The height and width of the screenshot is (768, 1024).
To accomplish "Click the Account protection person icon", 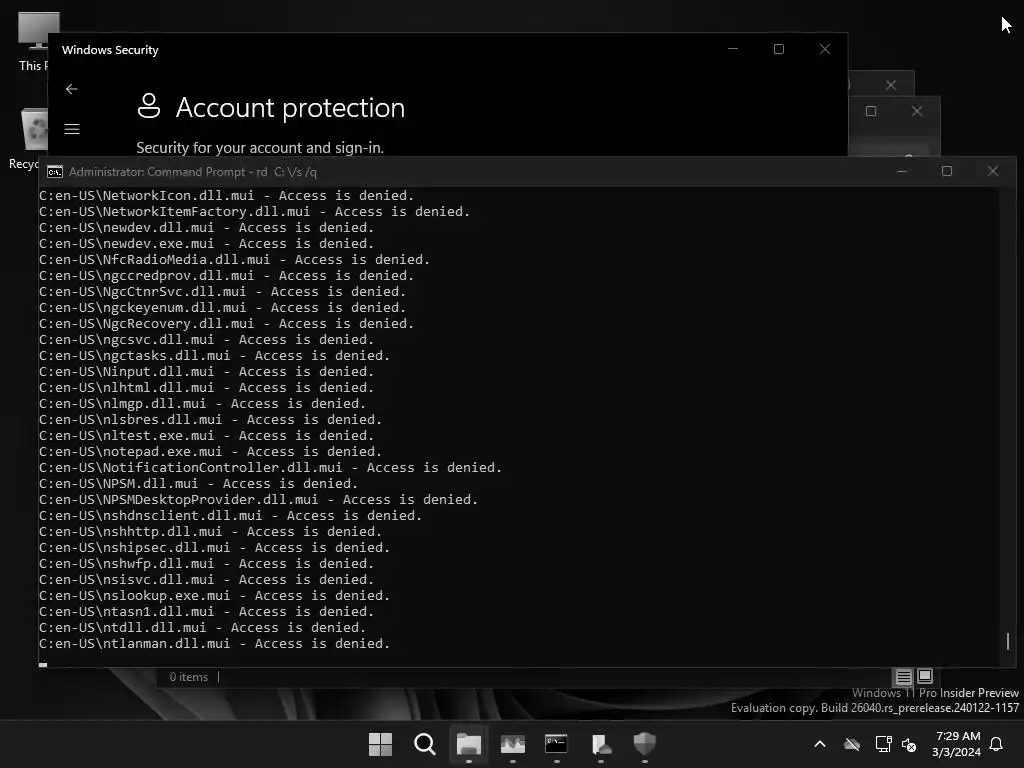I will coord(149,106).
